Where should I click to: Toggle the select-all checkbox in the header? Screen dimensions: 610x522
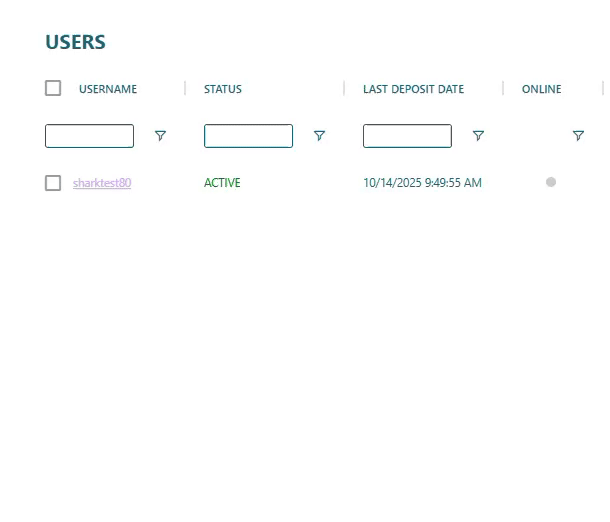[x=53, y=88]
